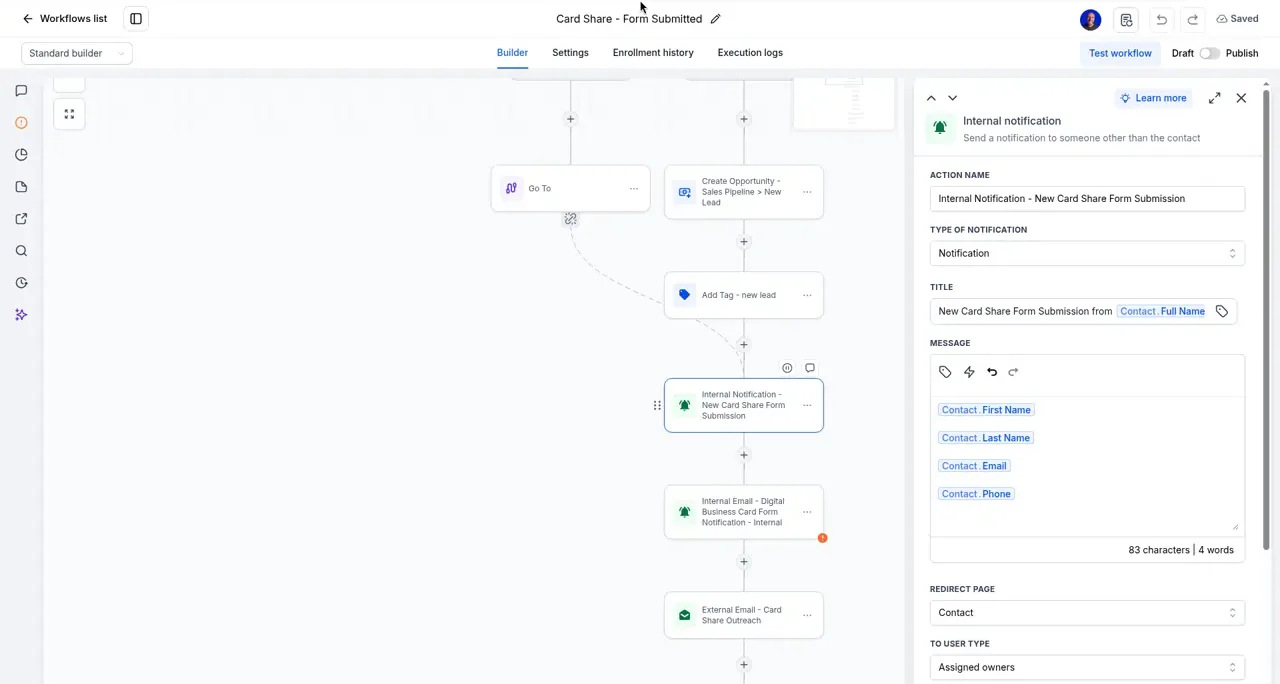The width and height of the screenshot is (1280, 684).
Task: Open Execution logs tab
Action: [x=750, y=53]
